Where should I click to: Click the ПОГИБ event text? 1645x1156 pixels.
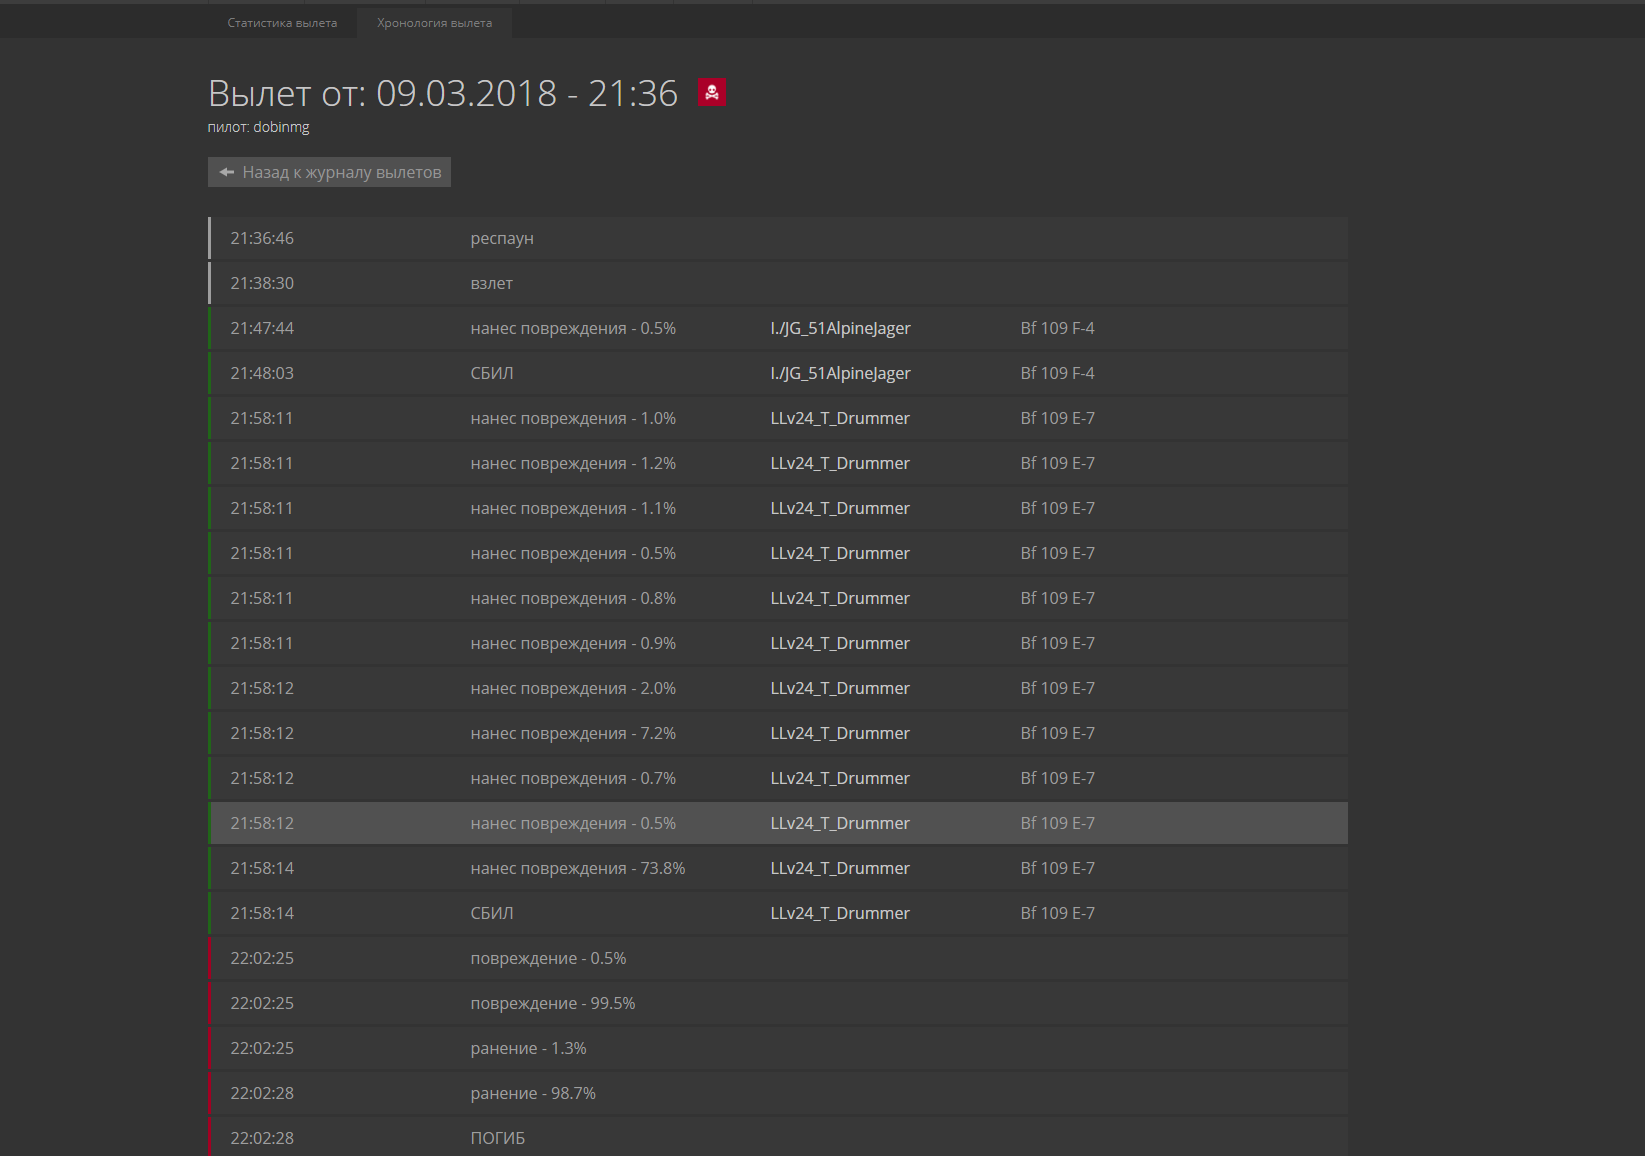pyautogui.click(x=497, y=1138)
